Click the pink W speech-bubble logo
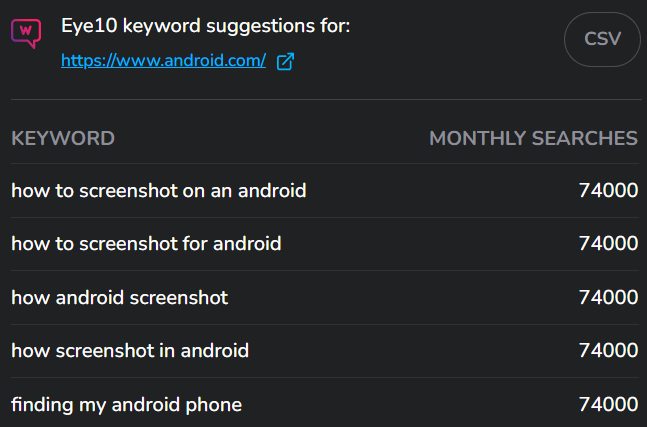Screen dimensions: 647x427 click(x=26, y=33)
